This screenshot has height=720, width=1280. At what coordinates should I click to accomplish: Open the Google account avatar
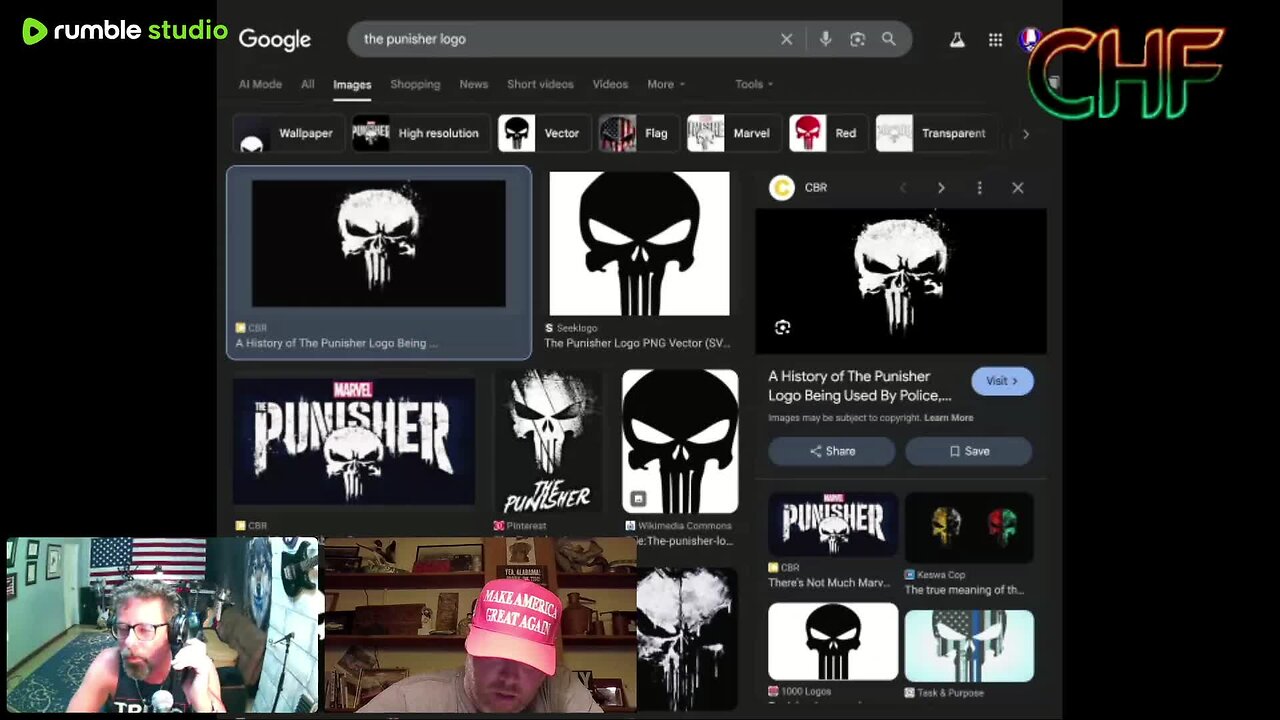pos(1029,40)
